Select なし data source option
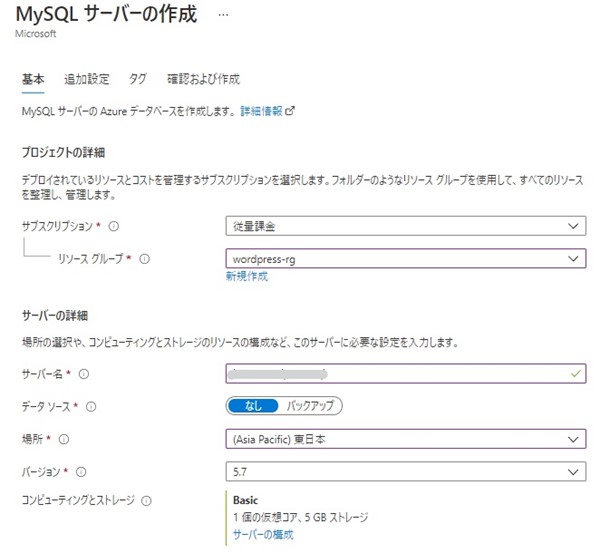This screenshot has width=600, height=553. click(254, 406)
